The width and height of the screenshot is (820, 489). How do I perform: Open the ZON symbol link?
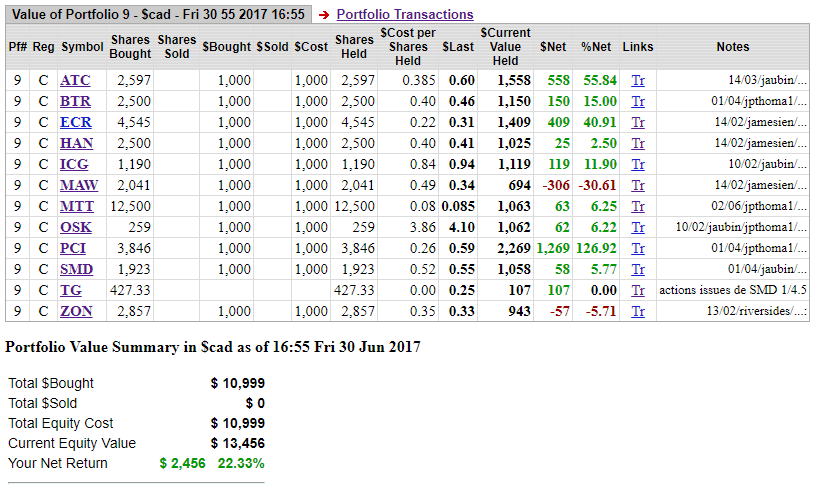coord(76,311)
